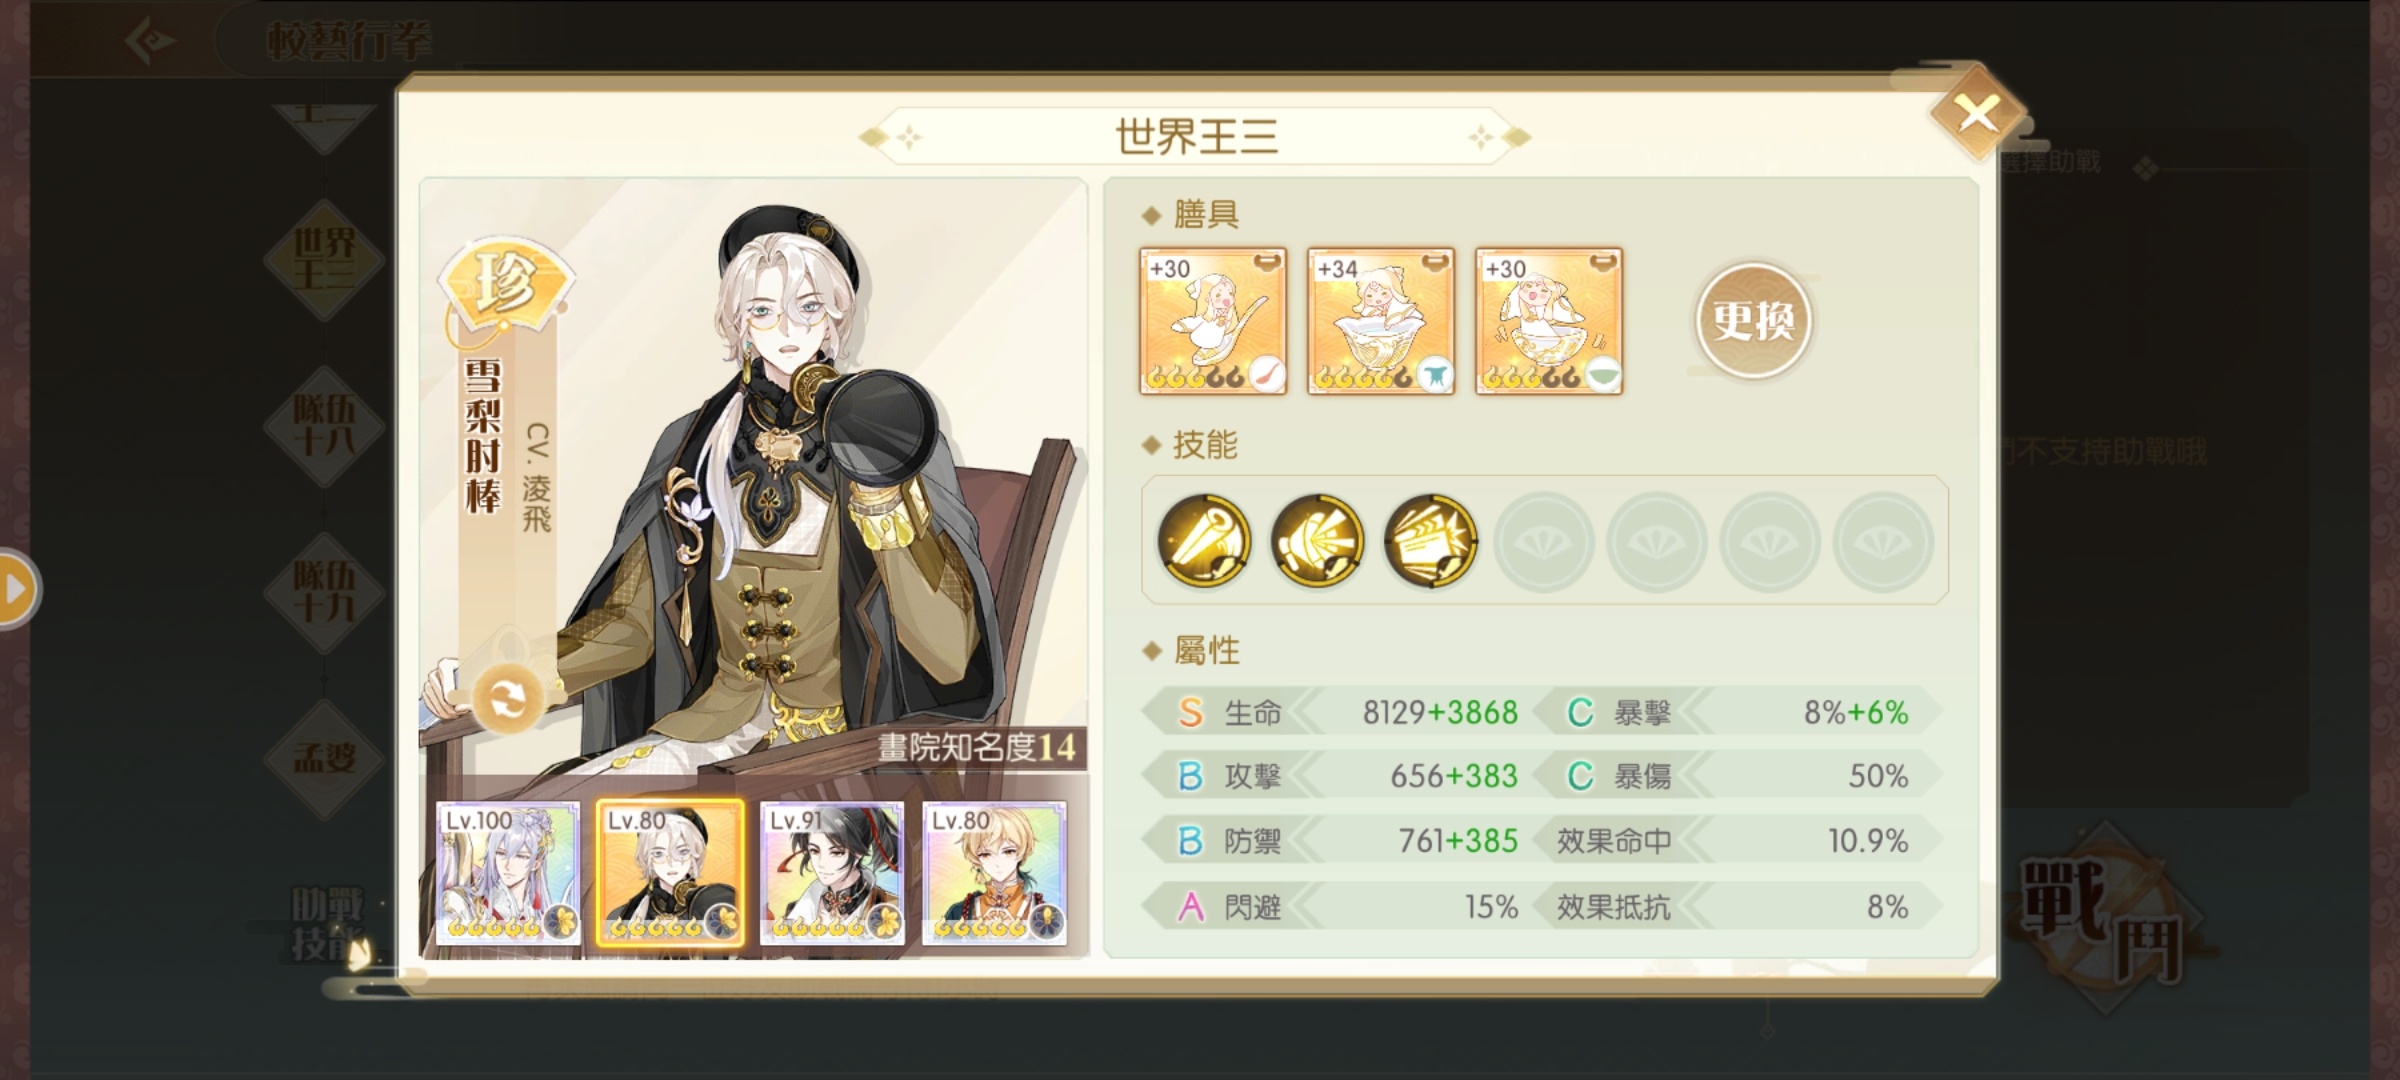Open the third gold skill icon
Image resolution: width=2400 pixels, height=1080 pixels.
[x=1430, y=541]
